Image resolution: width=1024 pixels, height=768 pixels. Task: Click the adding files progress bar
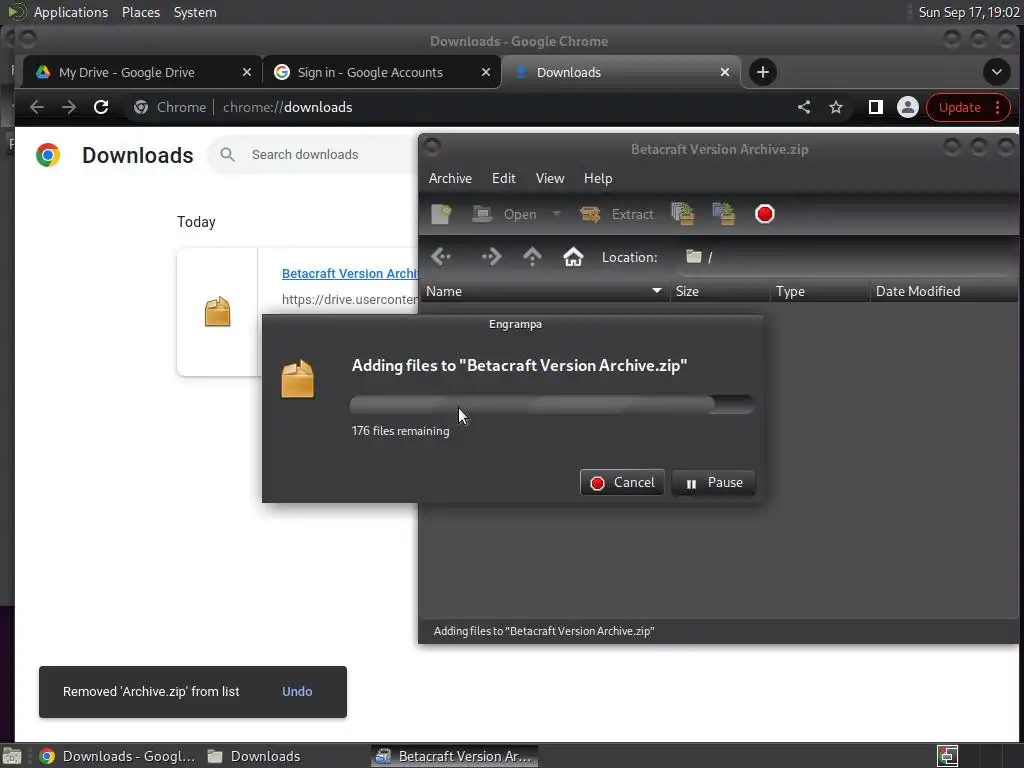(552, 405)
